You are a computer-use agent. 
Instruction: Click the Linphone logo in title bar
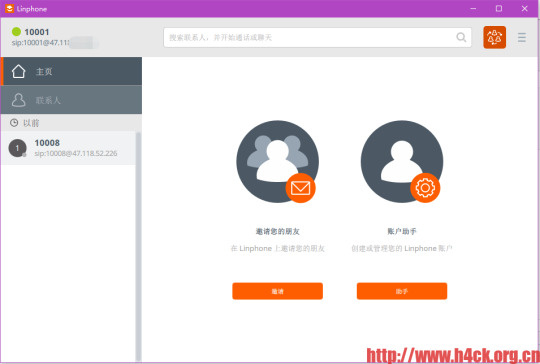pos(9,9)
